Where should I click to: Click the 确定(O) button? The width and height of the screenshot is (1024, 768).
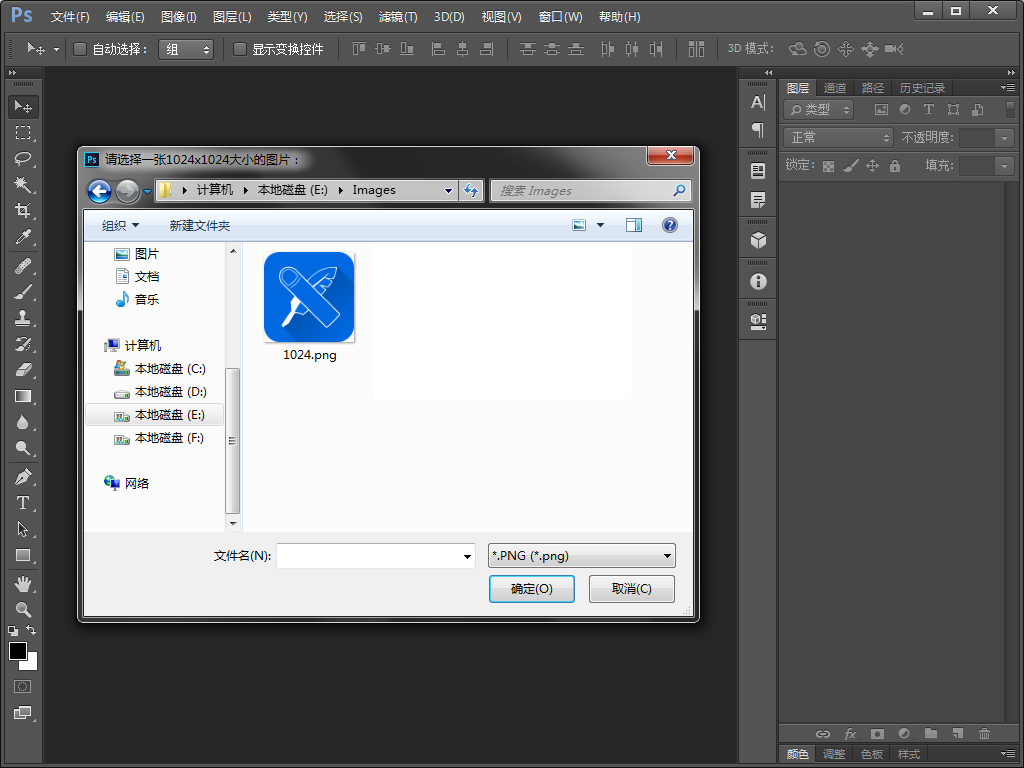532,589
